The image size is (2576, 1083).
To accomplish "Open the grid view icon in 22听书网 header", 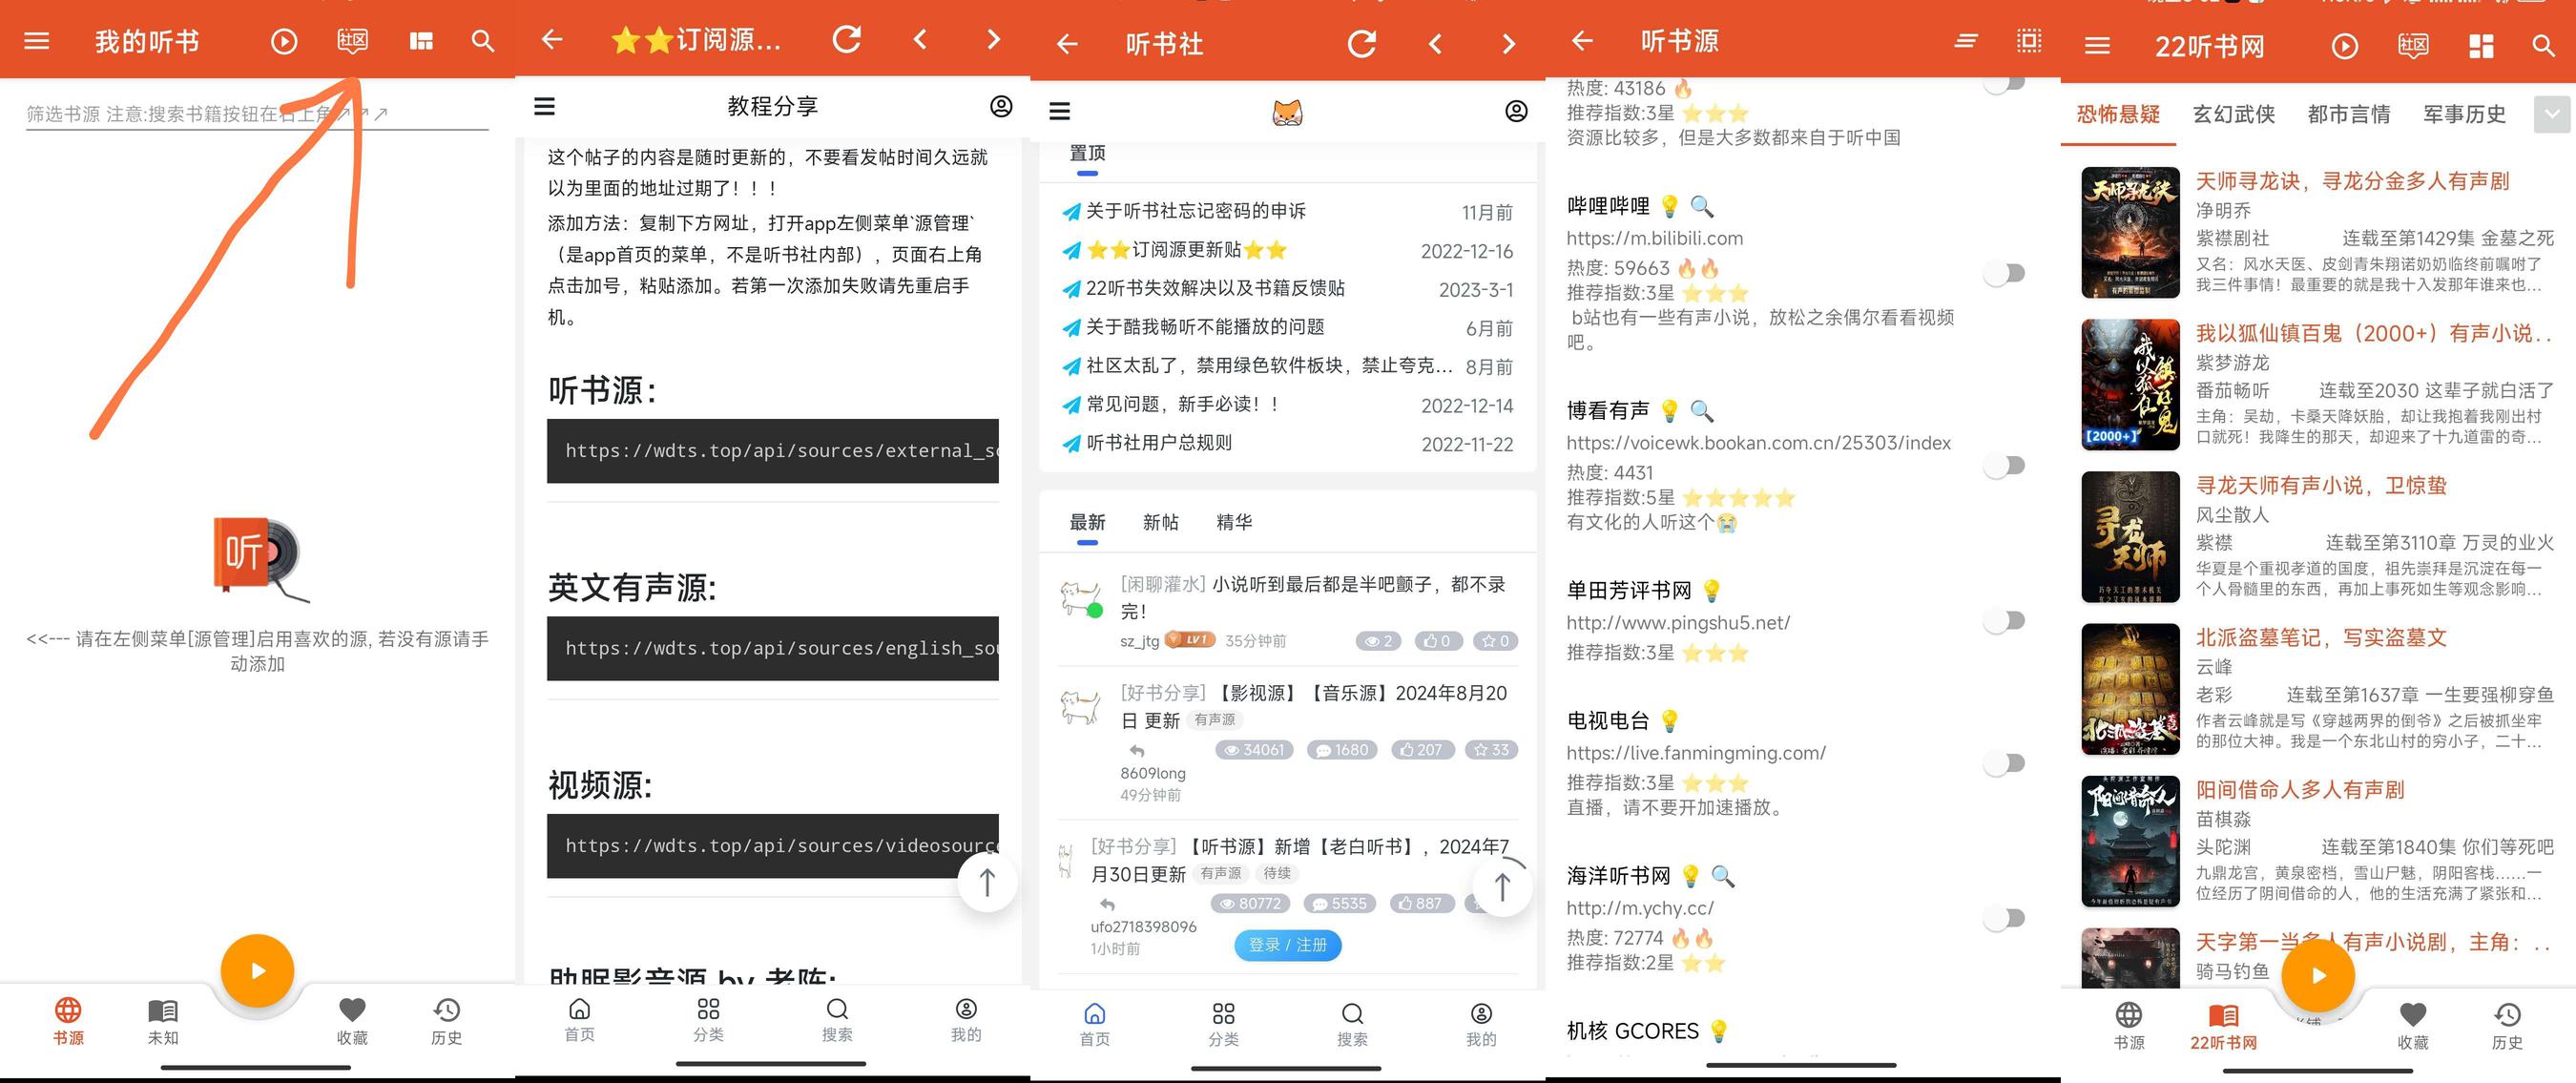I will (2481, 46).
